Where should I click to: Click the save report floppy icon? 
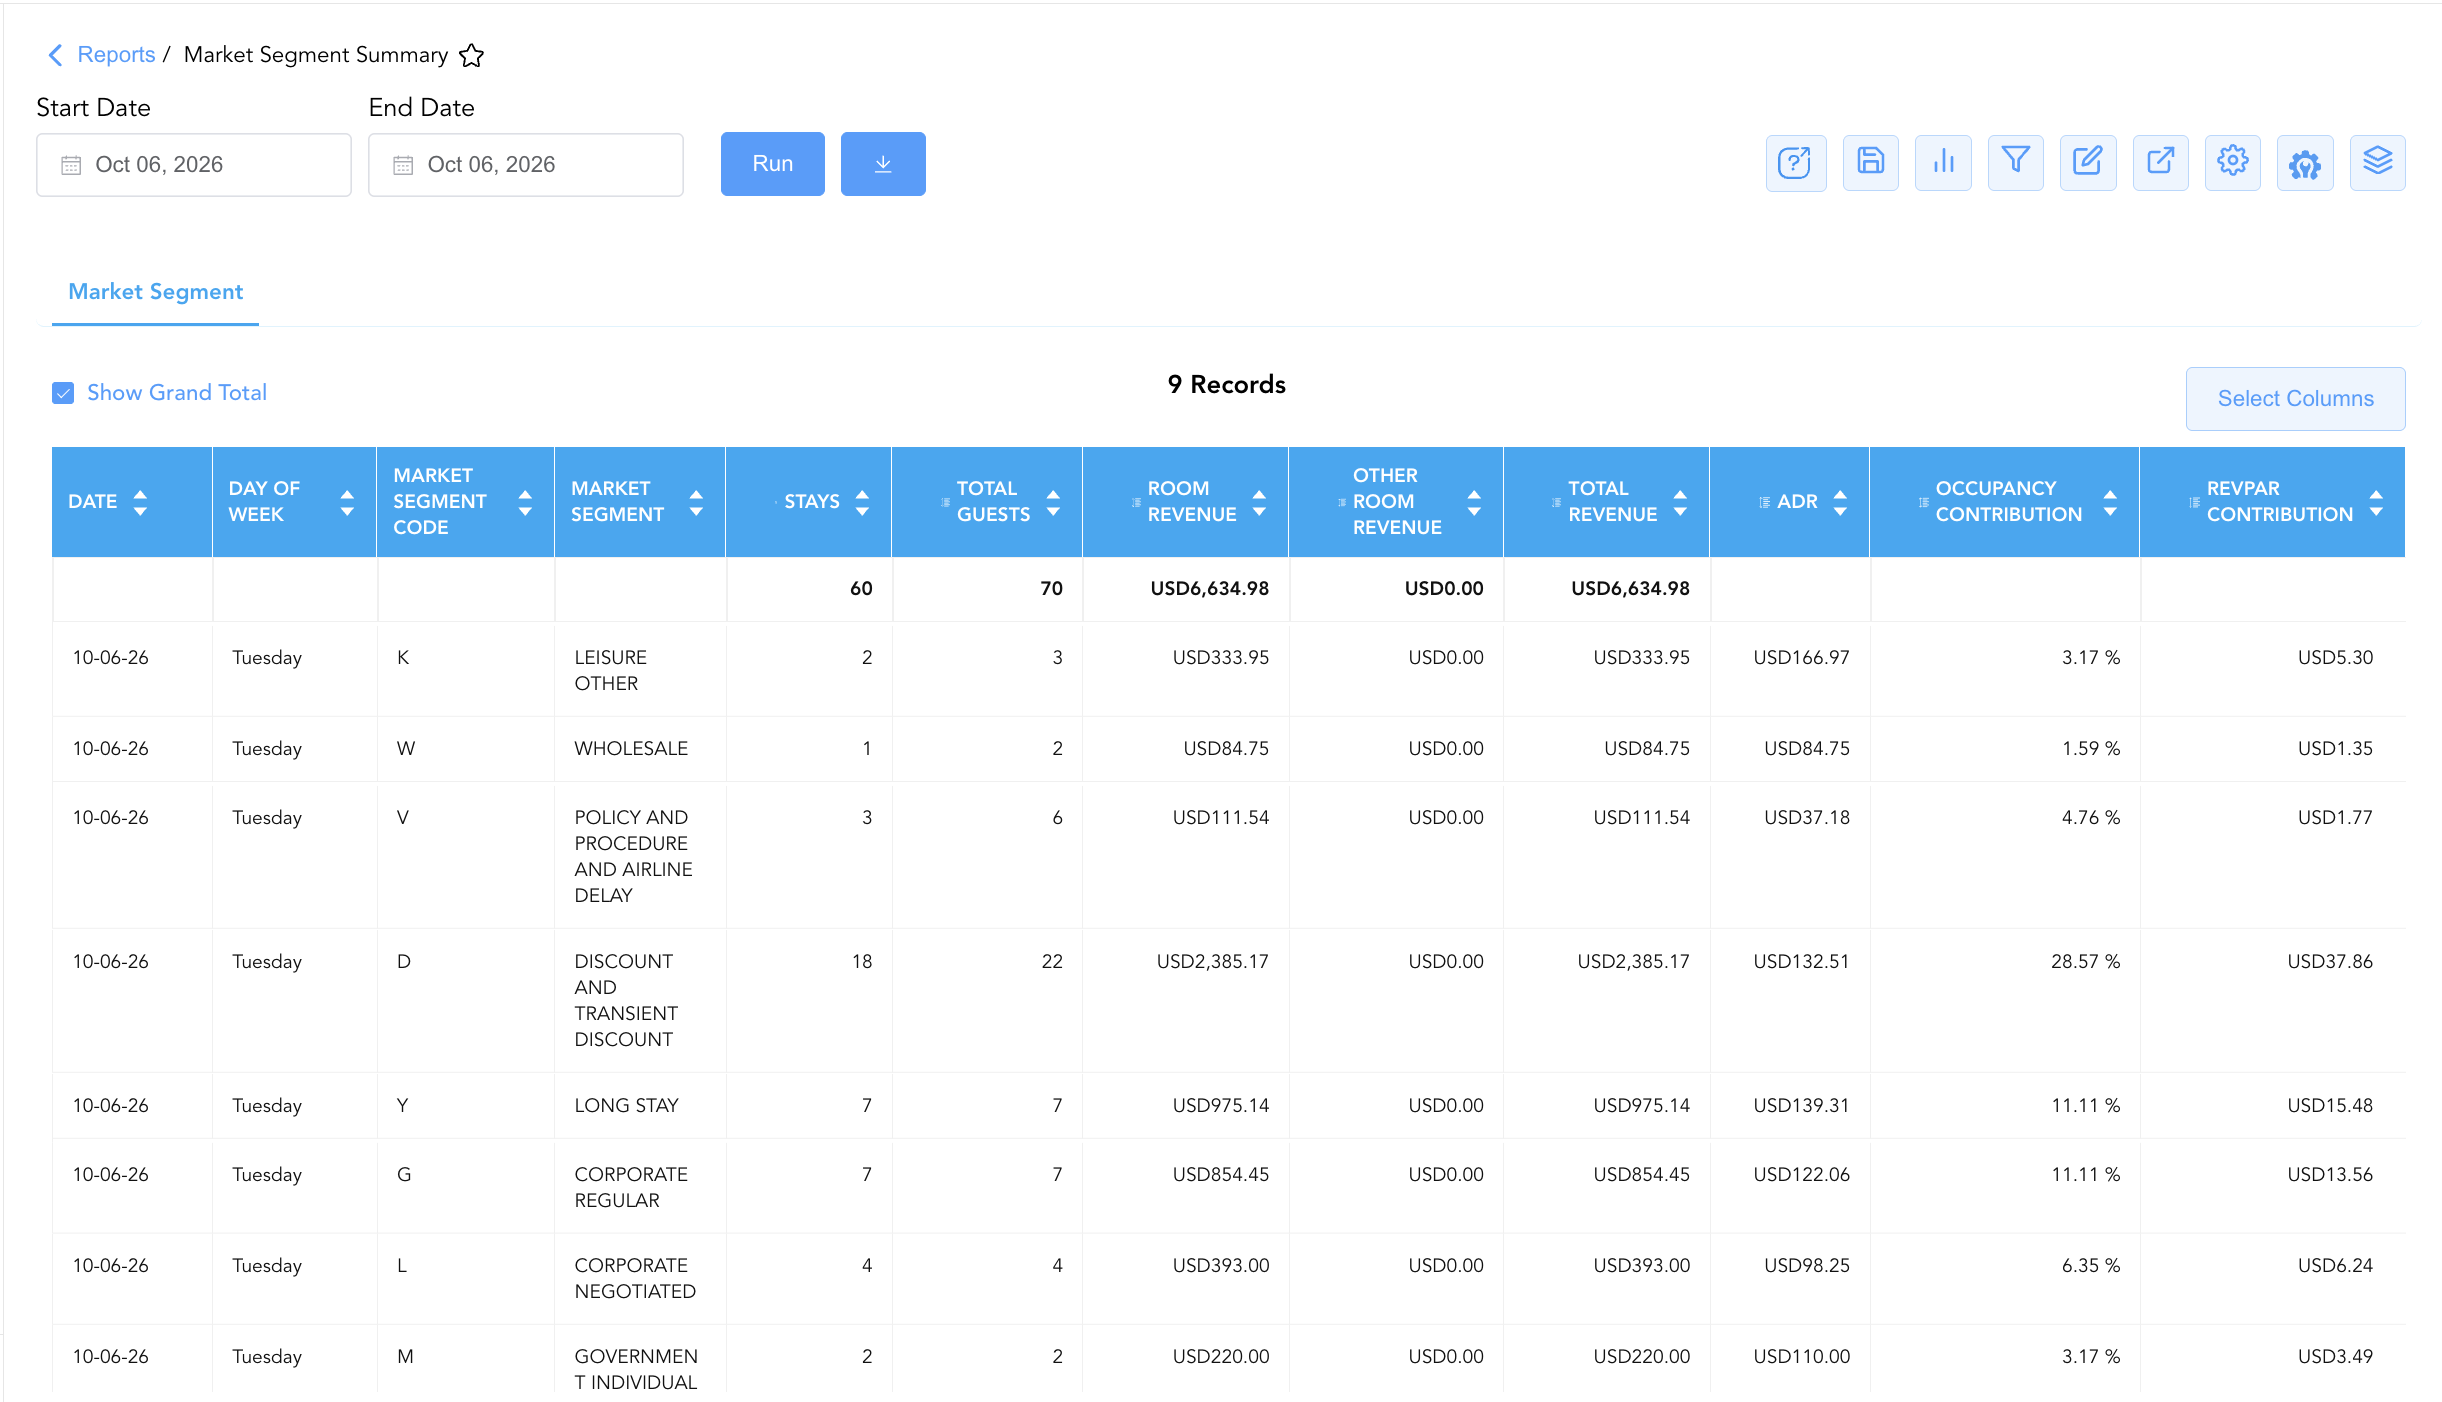point(1870,163)
